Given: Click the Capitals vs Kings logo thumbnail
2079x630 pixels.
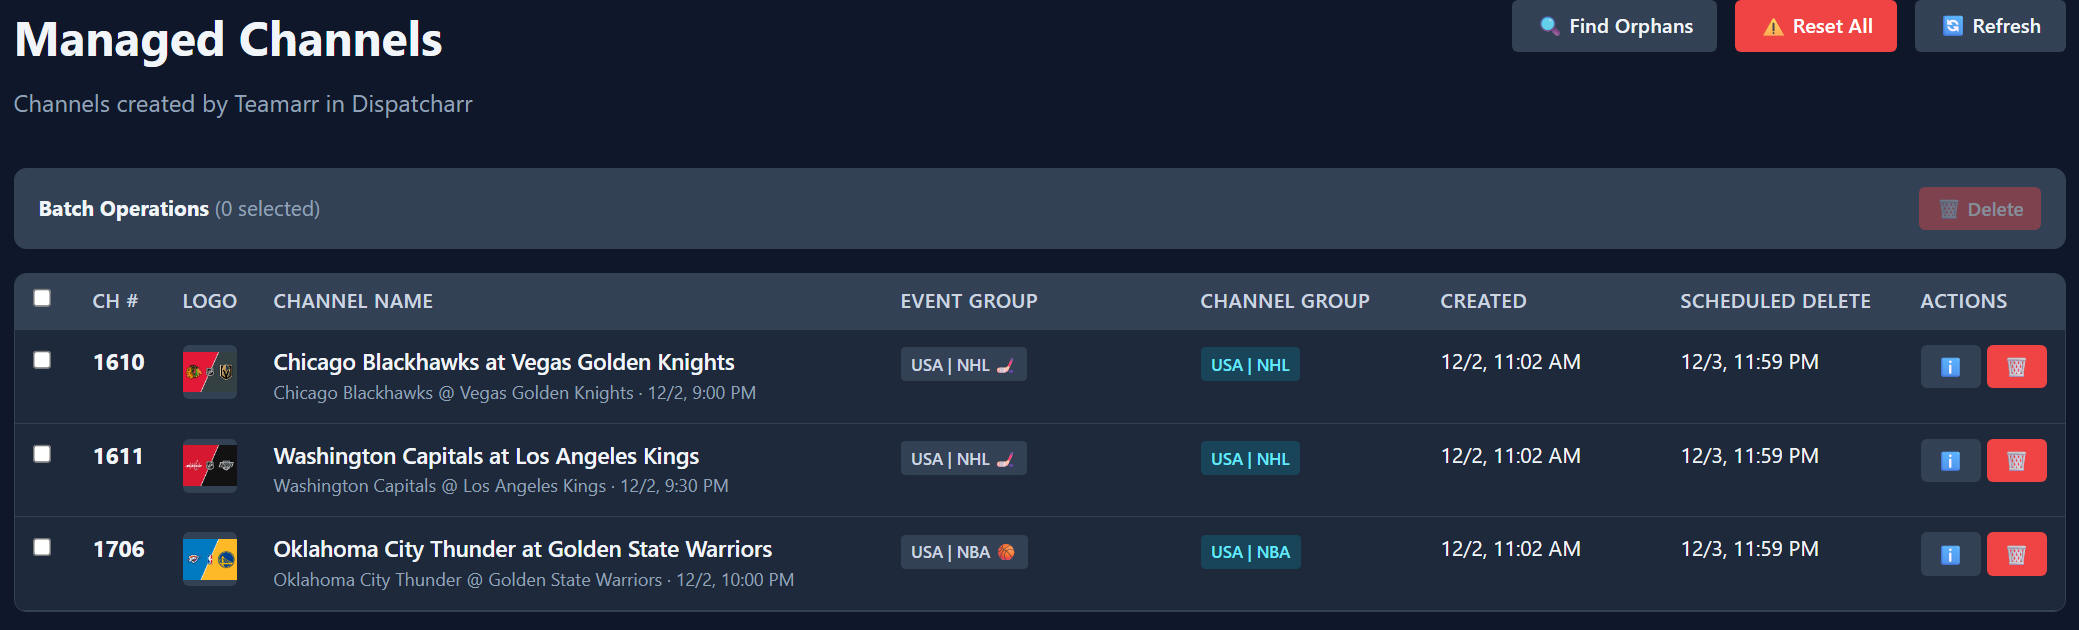Looking at the screenshot, I should click(x=210, y=466).
